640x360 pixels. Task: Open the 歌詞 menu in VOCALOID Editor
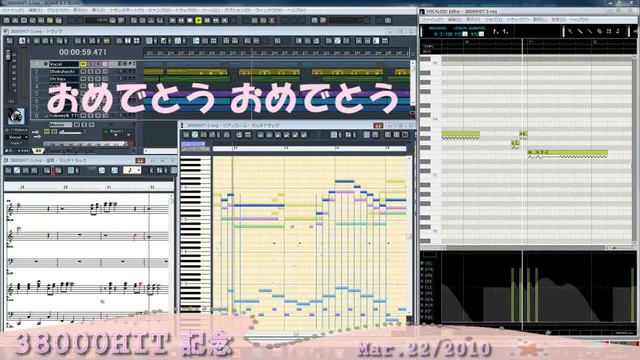tap(540, 19)
